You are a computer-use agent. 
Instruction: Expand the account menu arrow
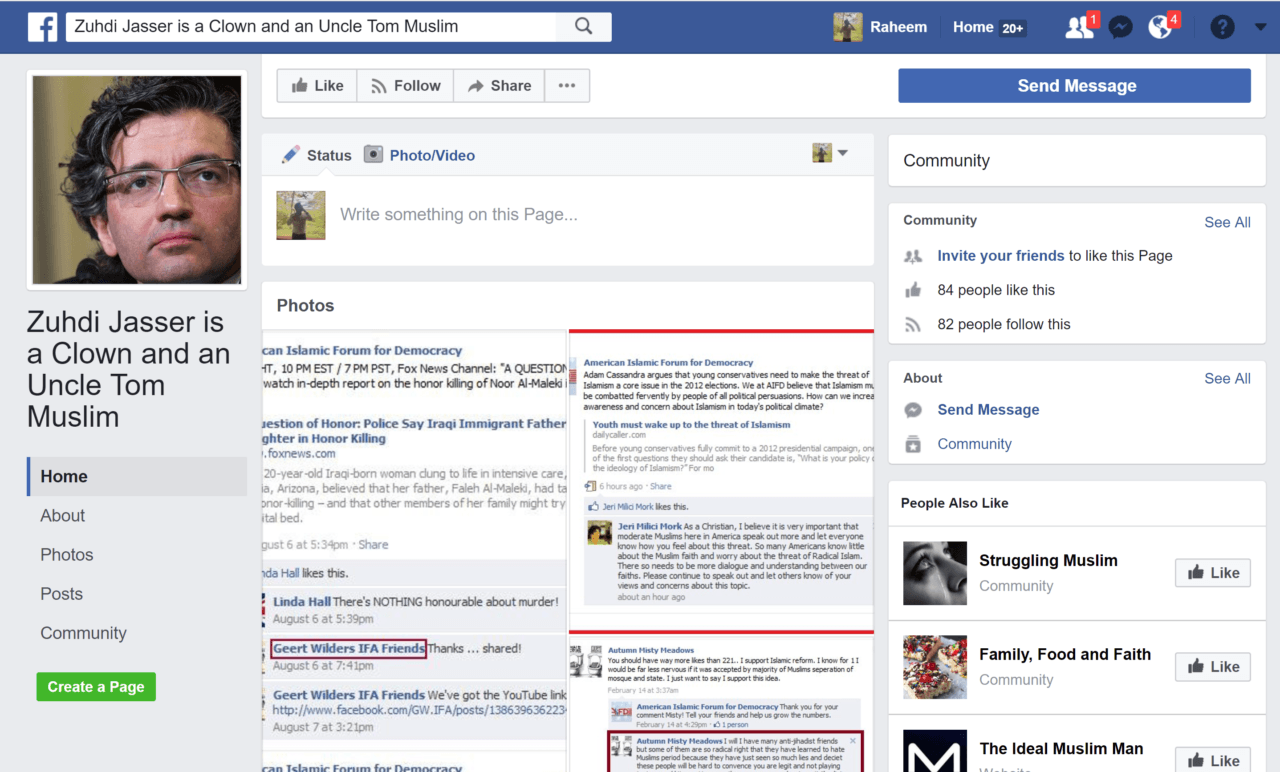[x=1260, y=27]
